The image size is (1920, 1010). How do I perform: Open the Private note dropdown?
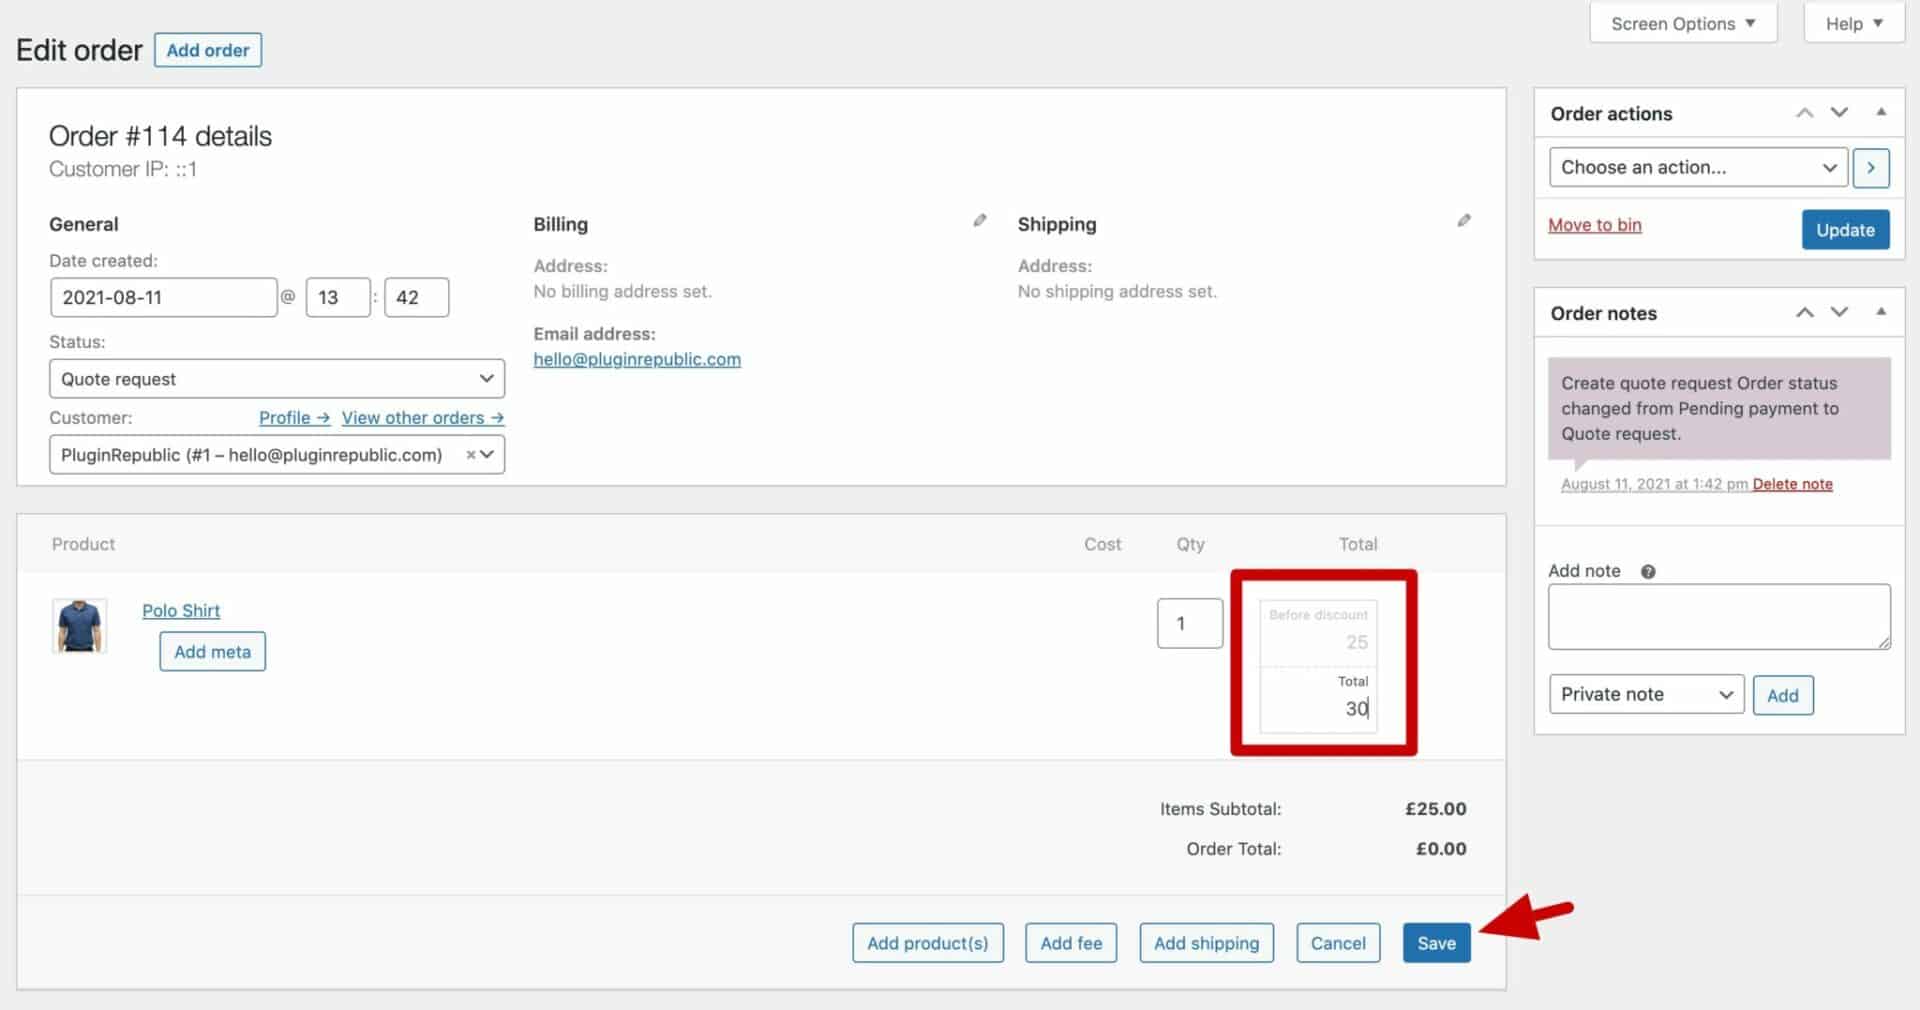pos(1645,694)
